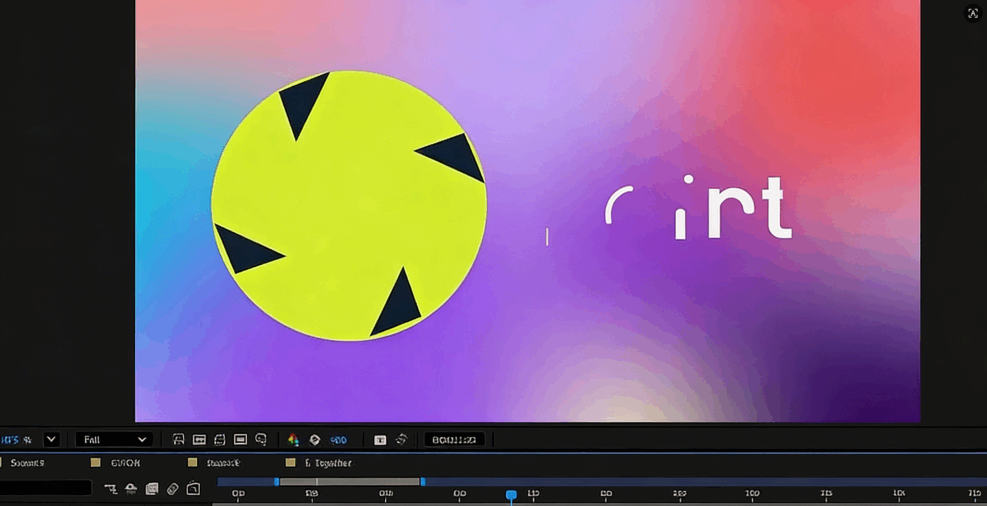Click the fast previews icon

click(x=178, y=440)
